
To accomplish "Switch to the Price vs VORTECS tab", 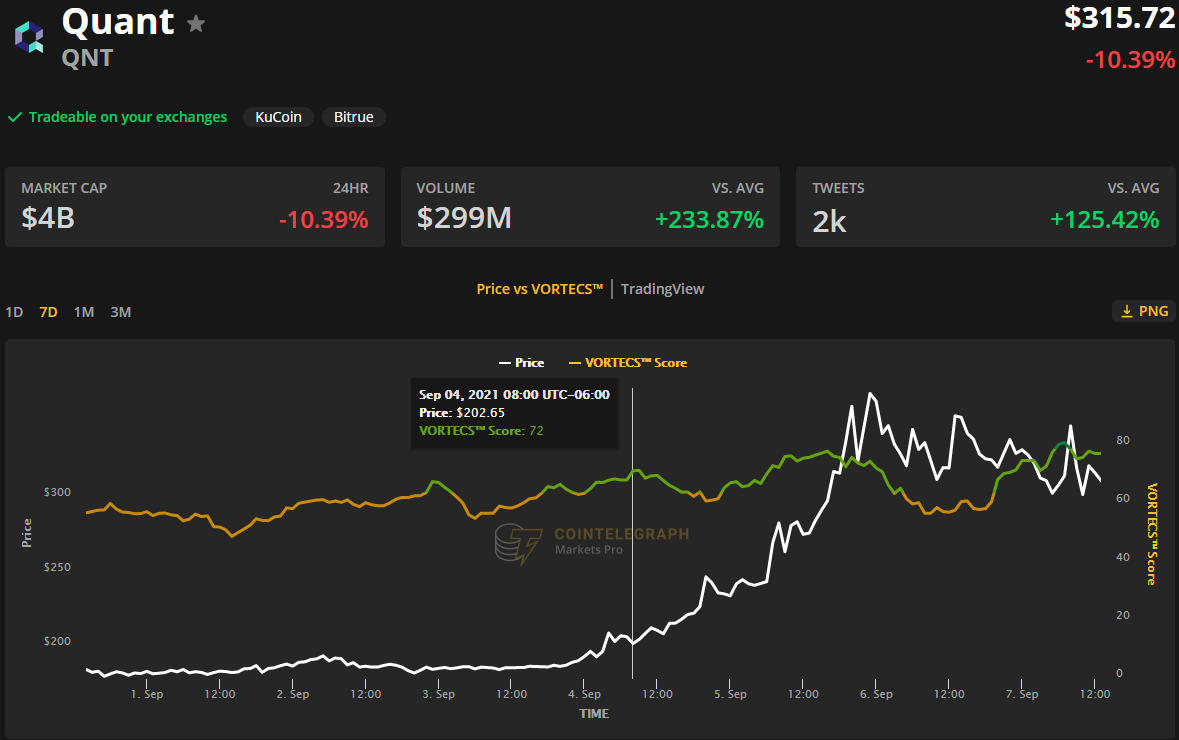I will (x=539, y=289).
